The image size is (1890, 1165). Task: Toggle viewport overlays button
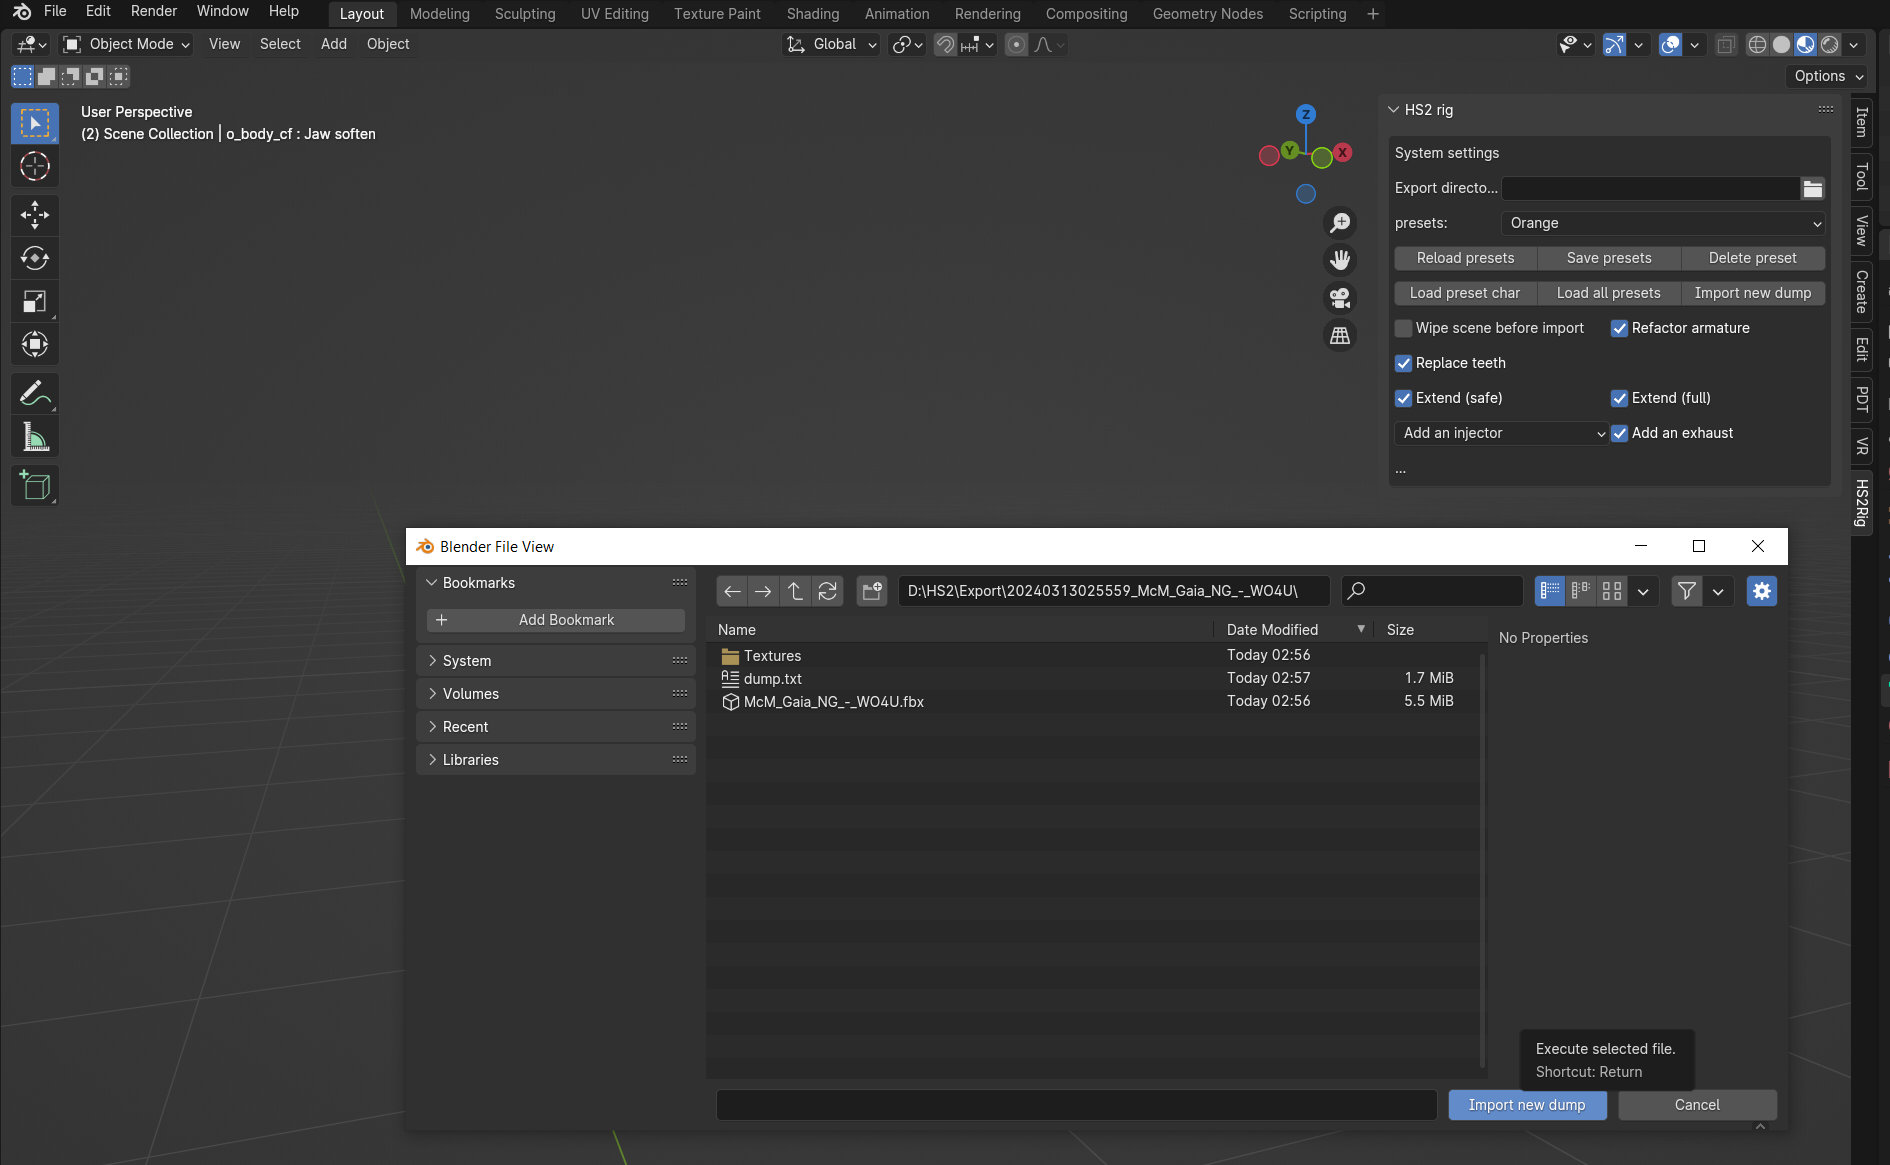coord(1670,44)
